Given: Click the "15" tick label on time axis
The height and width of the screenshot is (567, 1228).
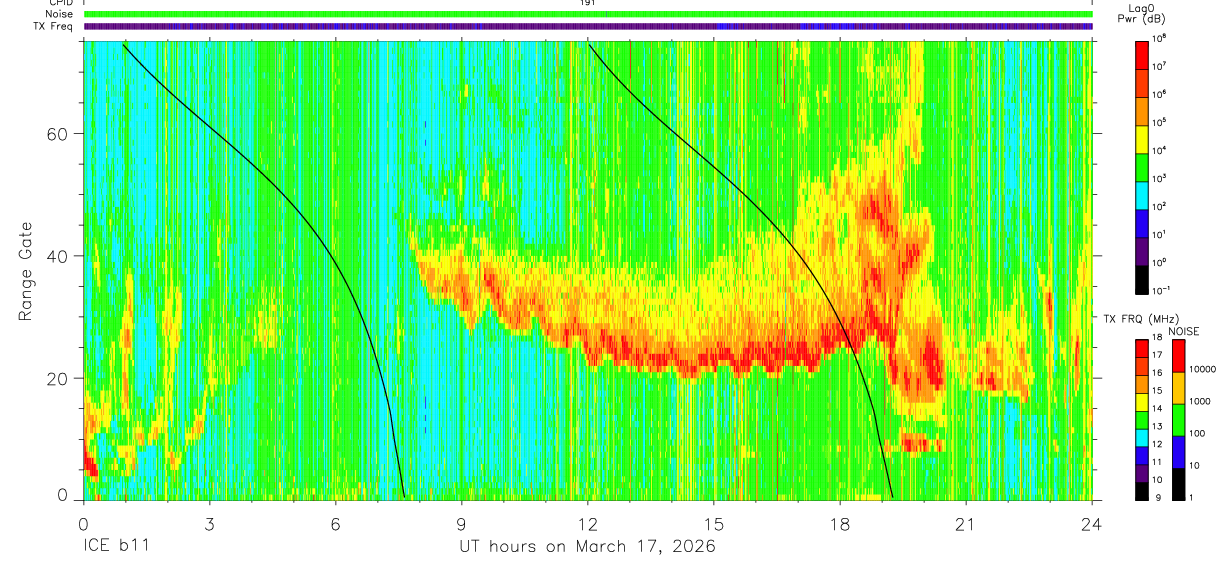Looking at the screenshot, I should pyautogui.click(x=714, y=524).
